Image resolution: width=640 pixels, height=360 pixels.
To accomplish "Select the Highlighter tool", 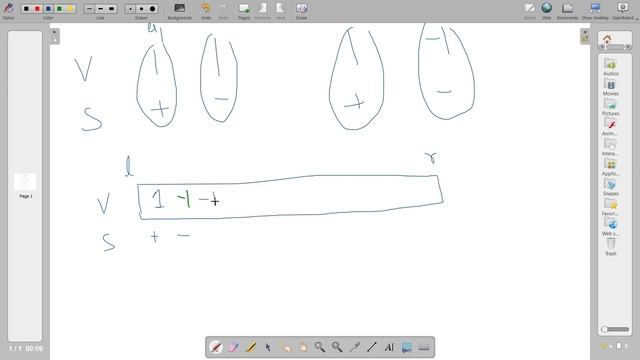I will click(251, 347).
